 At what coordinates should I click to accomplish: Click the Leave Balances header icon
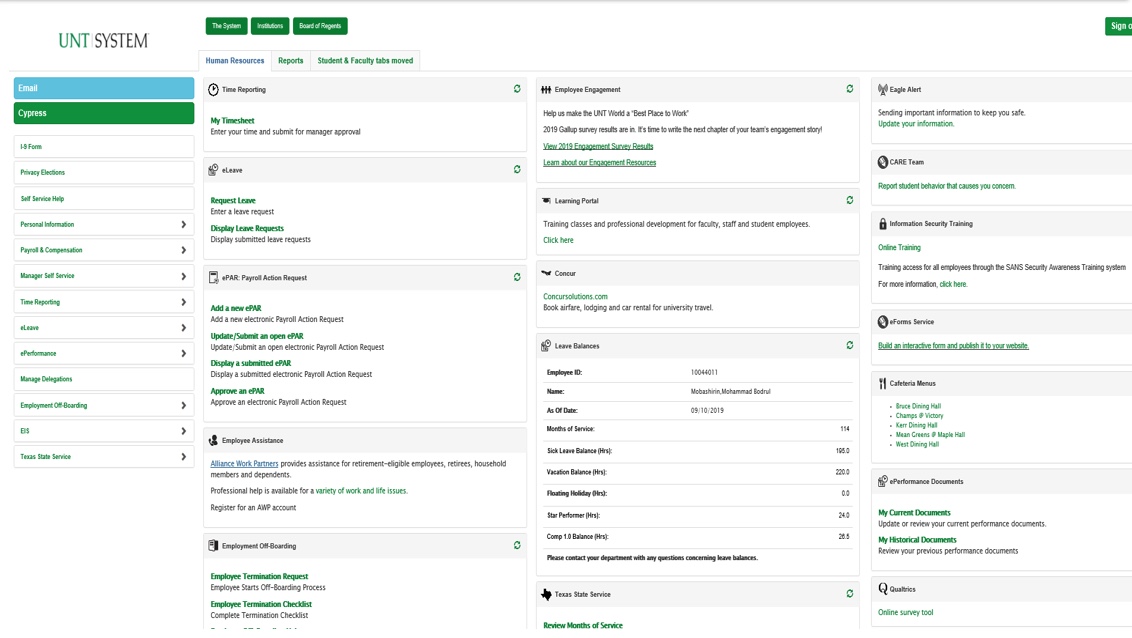click(x=546, y=346)
